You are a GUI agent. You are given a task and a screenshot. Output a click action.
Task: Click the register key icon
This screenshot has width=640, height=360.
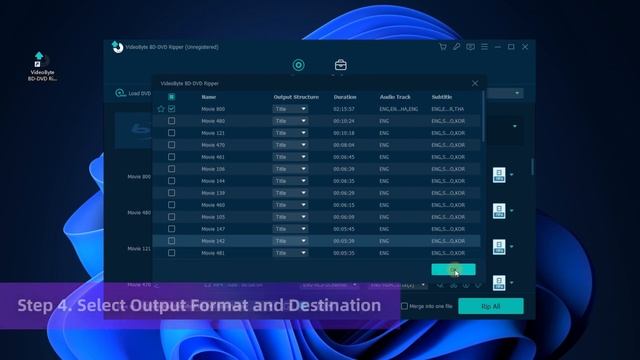(456, 47)
